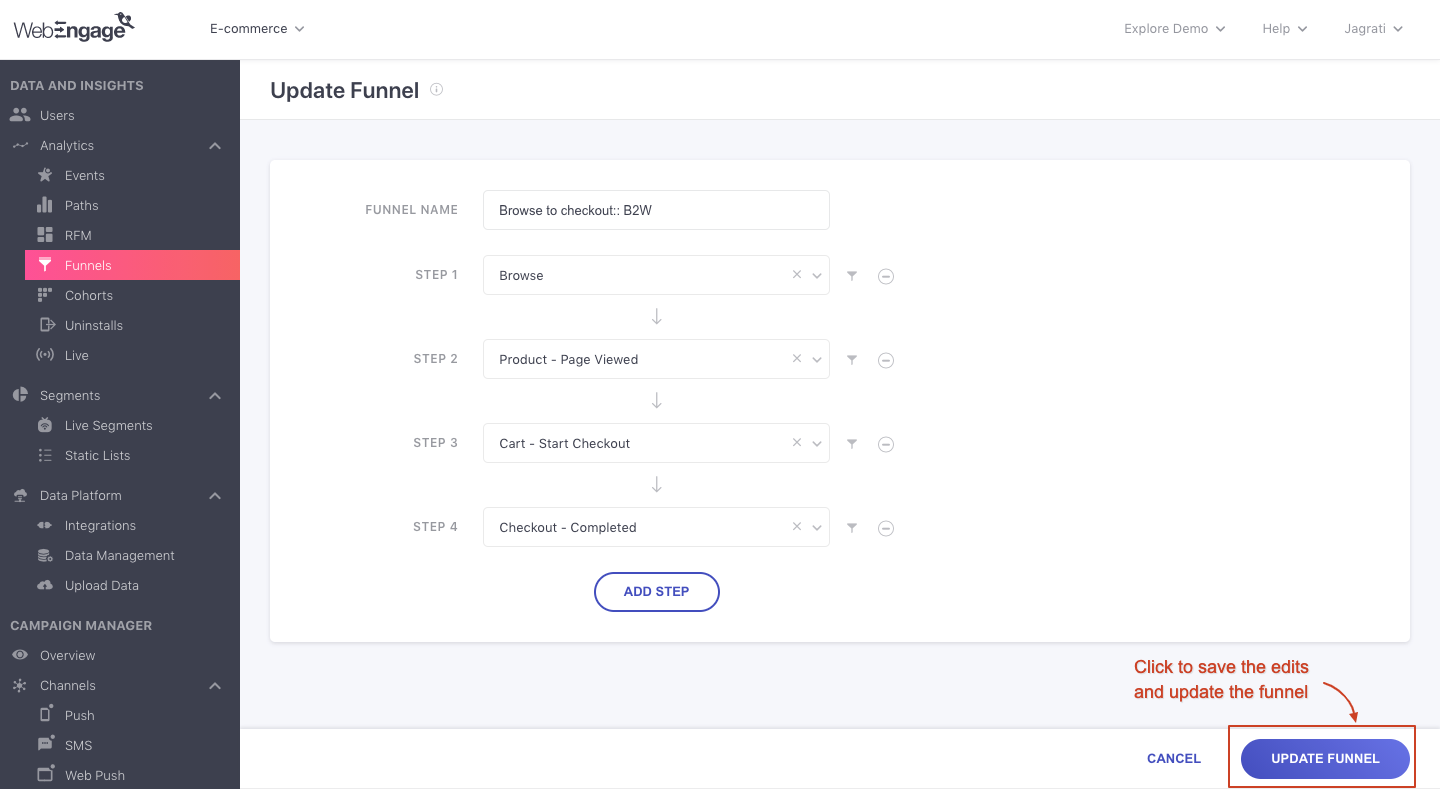Open the E-commerce project dropdown

[257, 29]
